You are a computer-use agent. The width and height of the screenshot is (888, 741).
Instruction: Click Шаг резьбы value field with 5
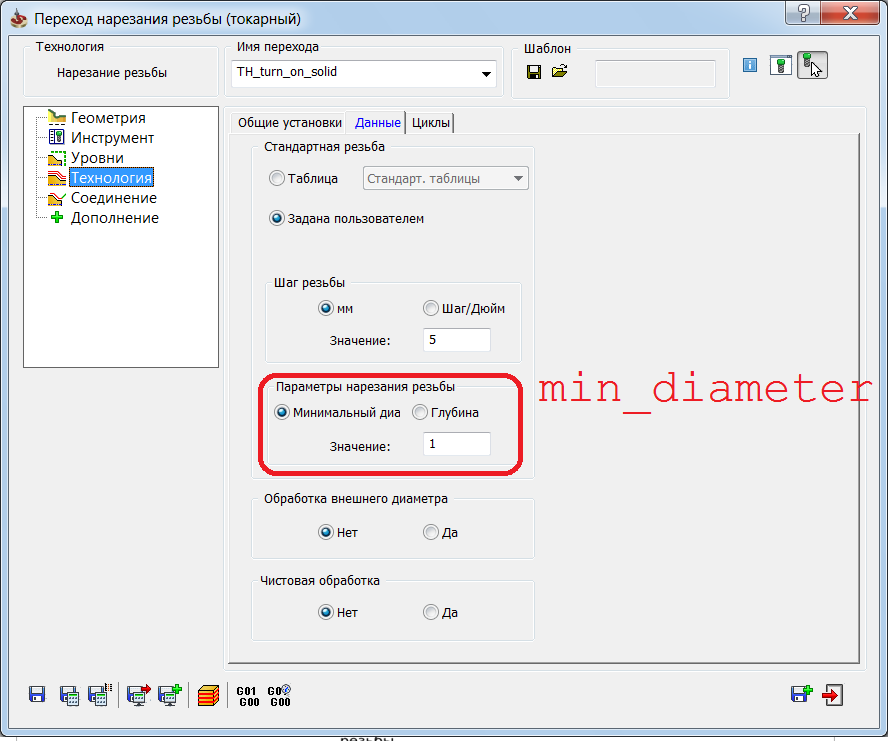pyautogui.click(x=456, y=340)
